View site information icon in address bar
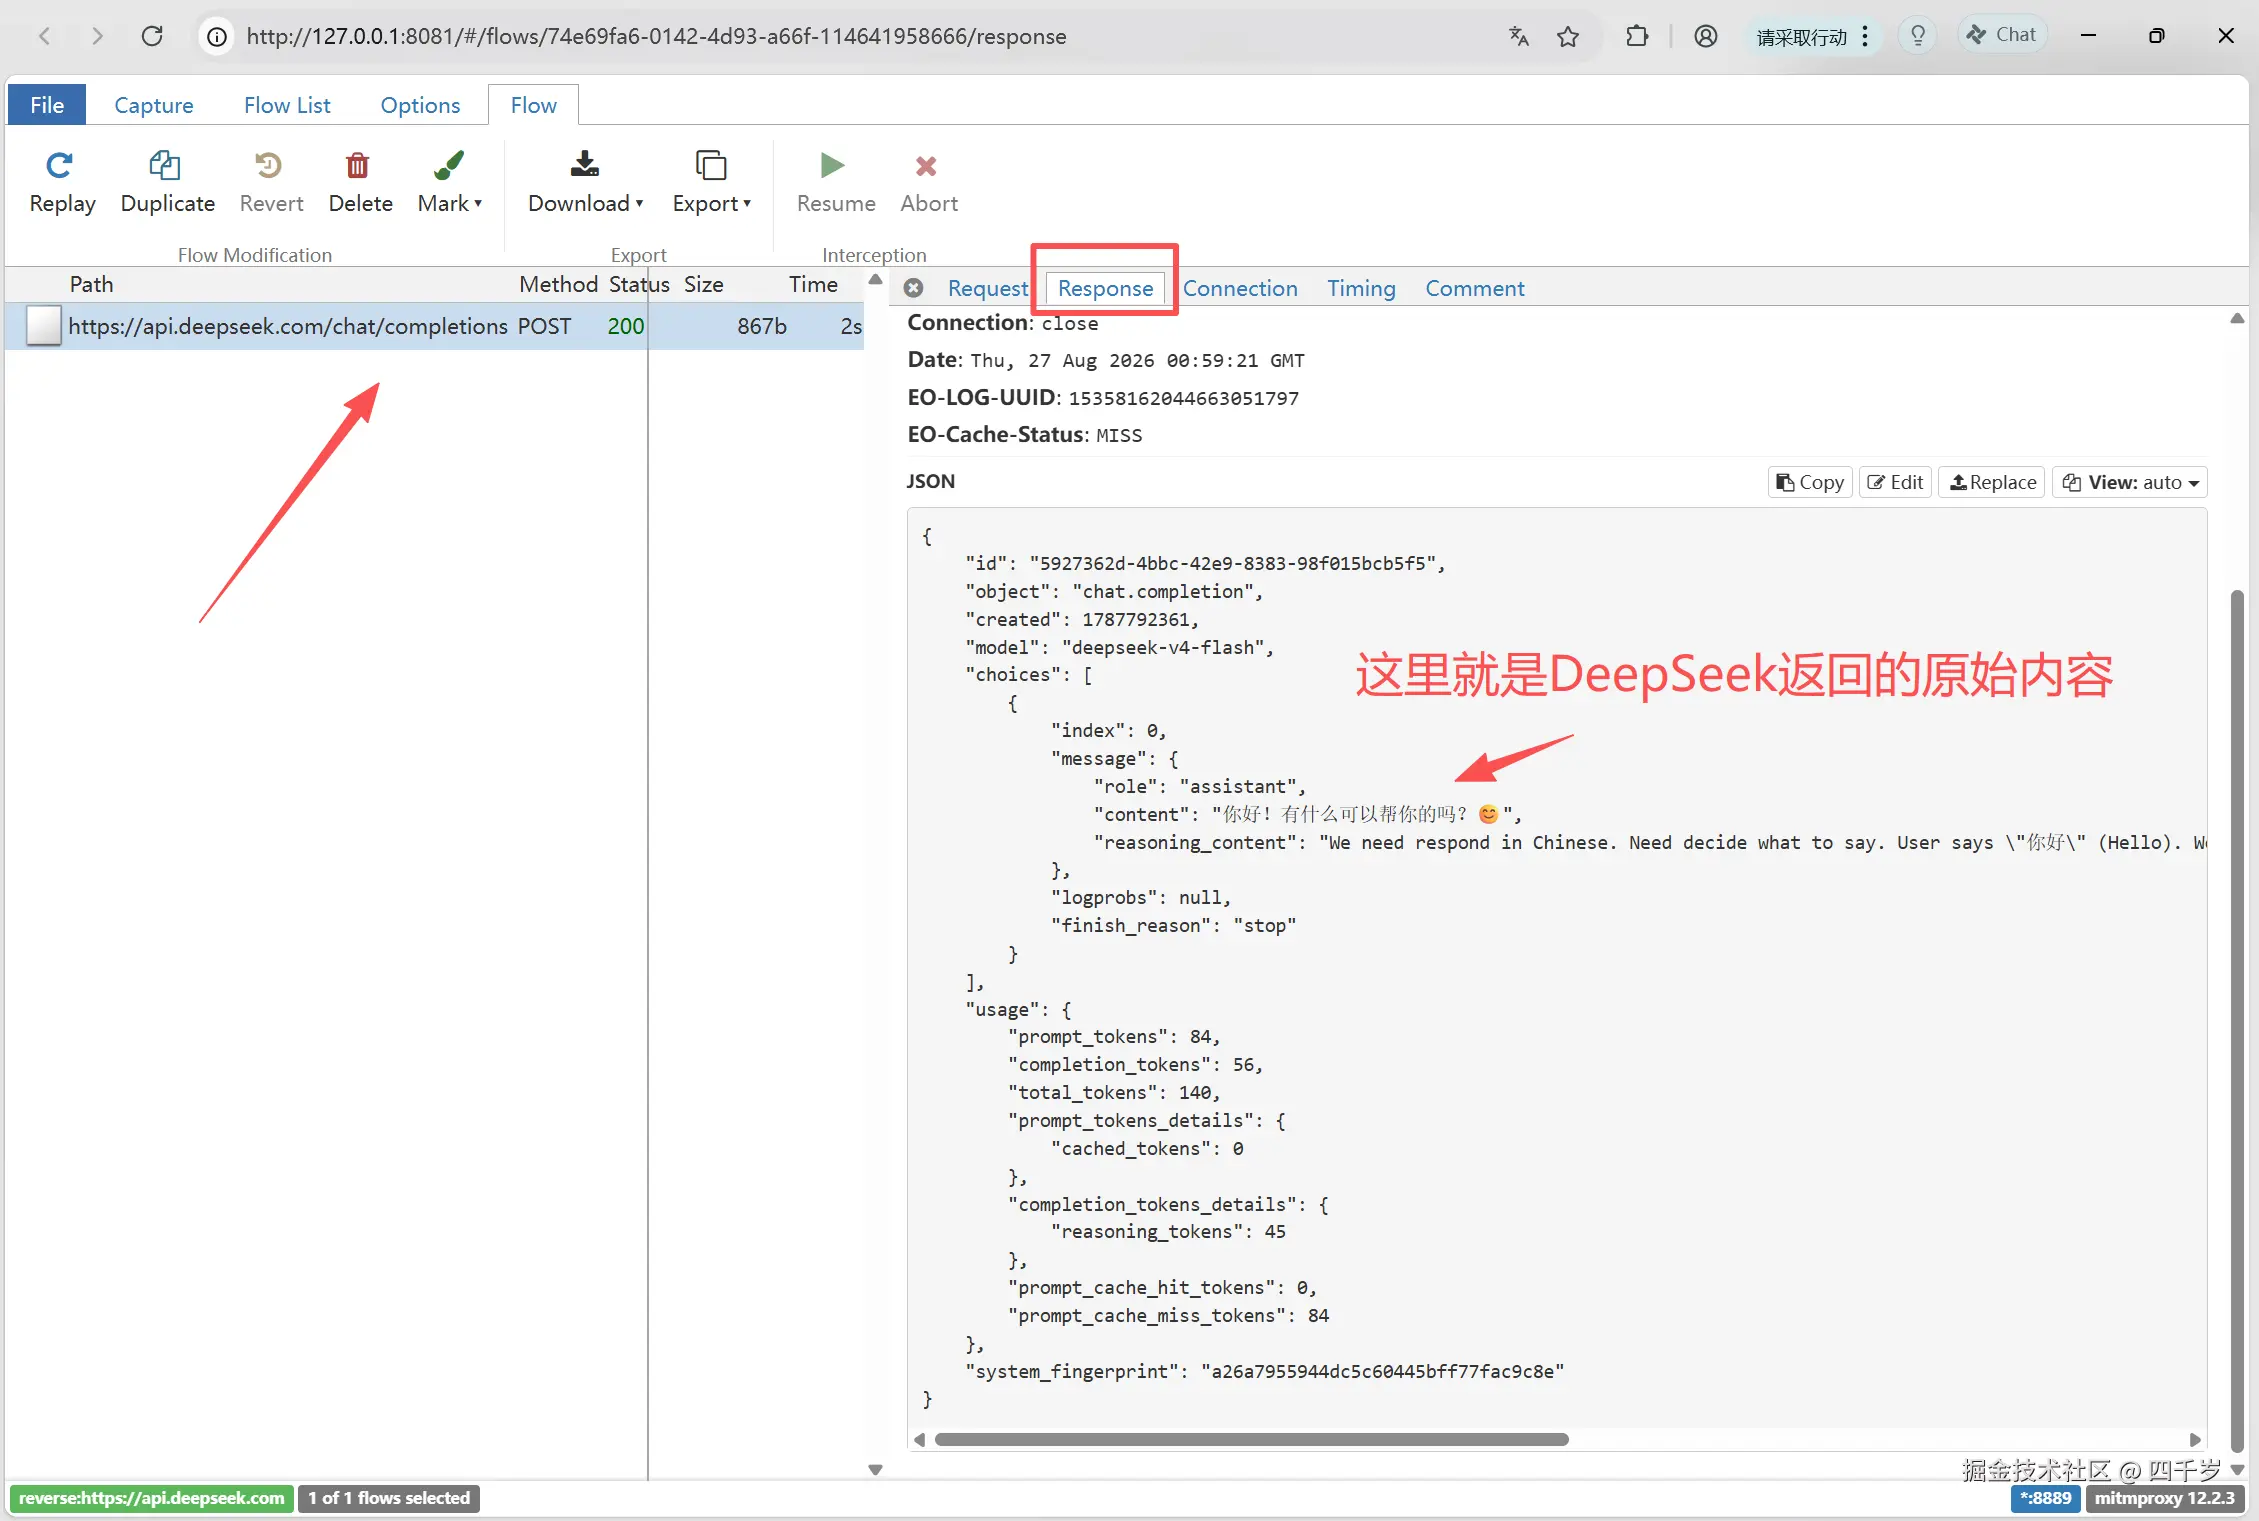The height and width of the screenshot is (1521, 2259). tap(216, 37)
